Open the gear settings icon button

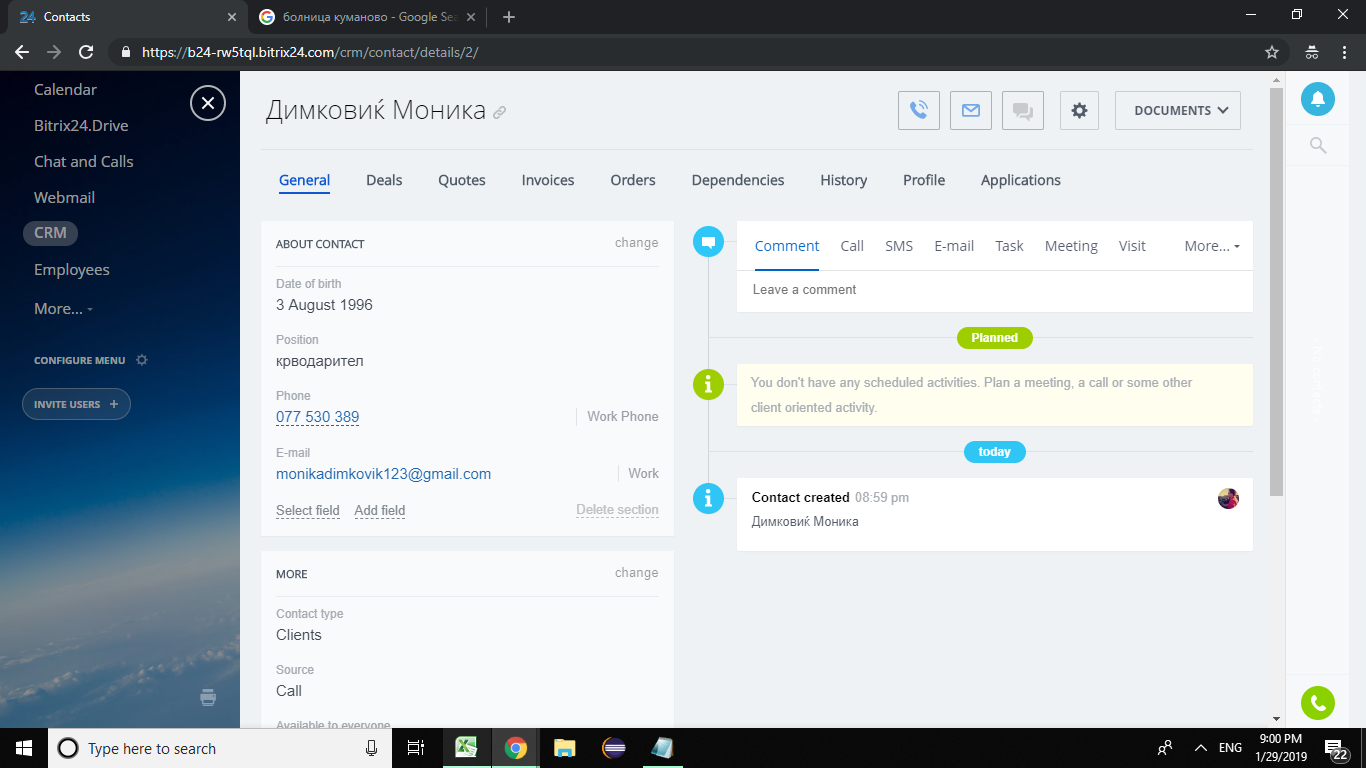1079,111
